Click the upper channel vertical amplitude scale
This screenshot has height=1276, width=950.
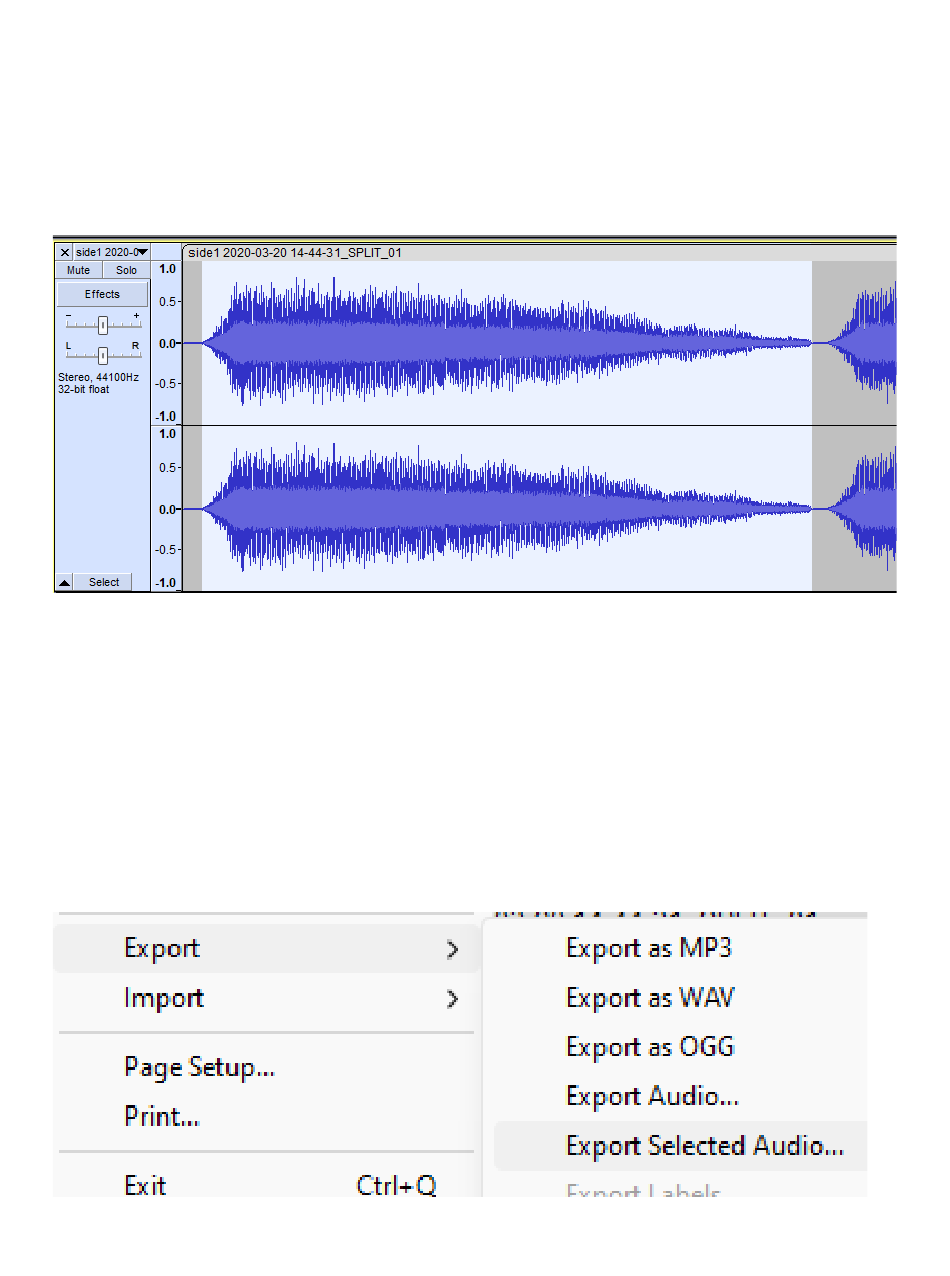(166, 343)
